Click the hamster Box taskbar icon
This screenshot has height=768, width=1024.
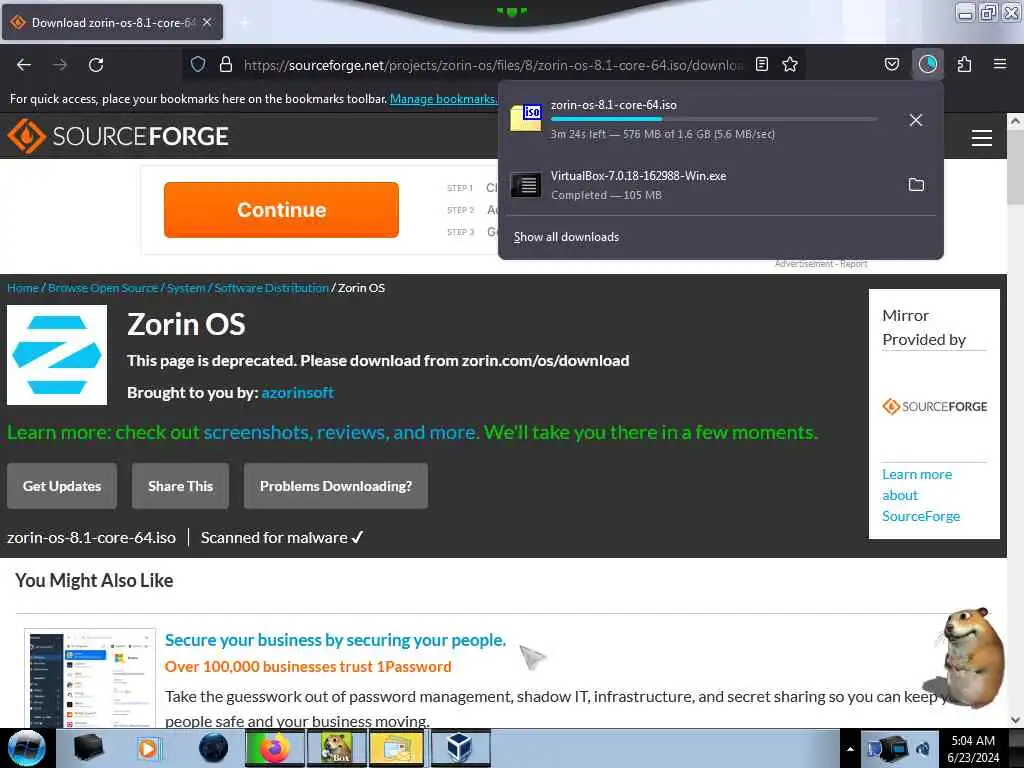[336, 748]
